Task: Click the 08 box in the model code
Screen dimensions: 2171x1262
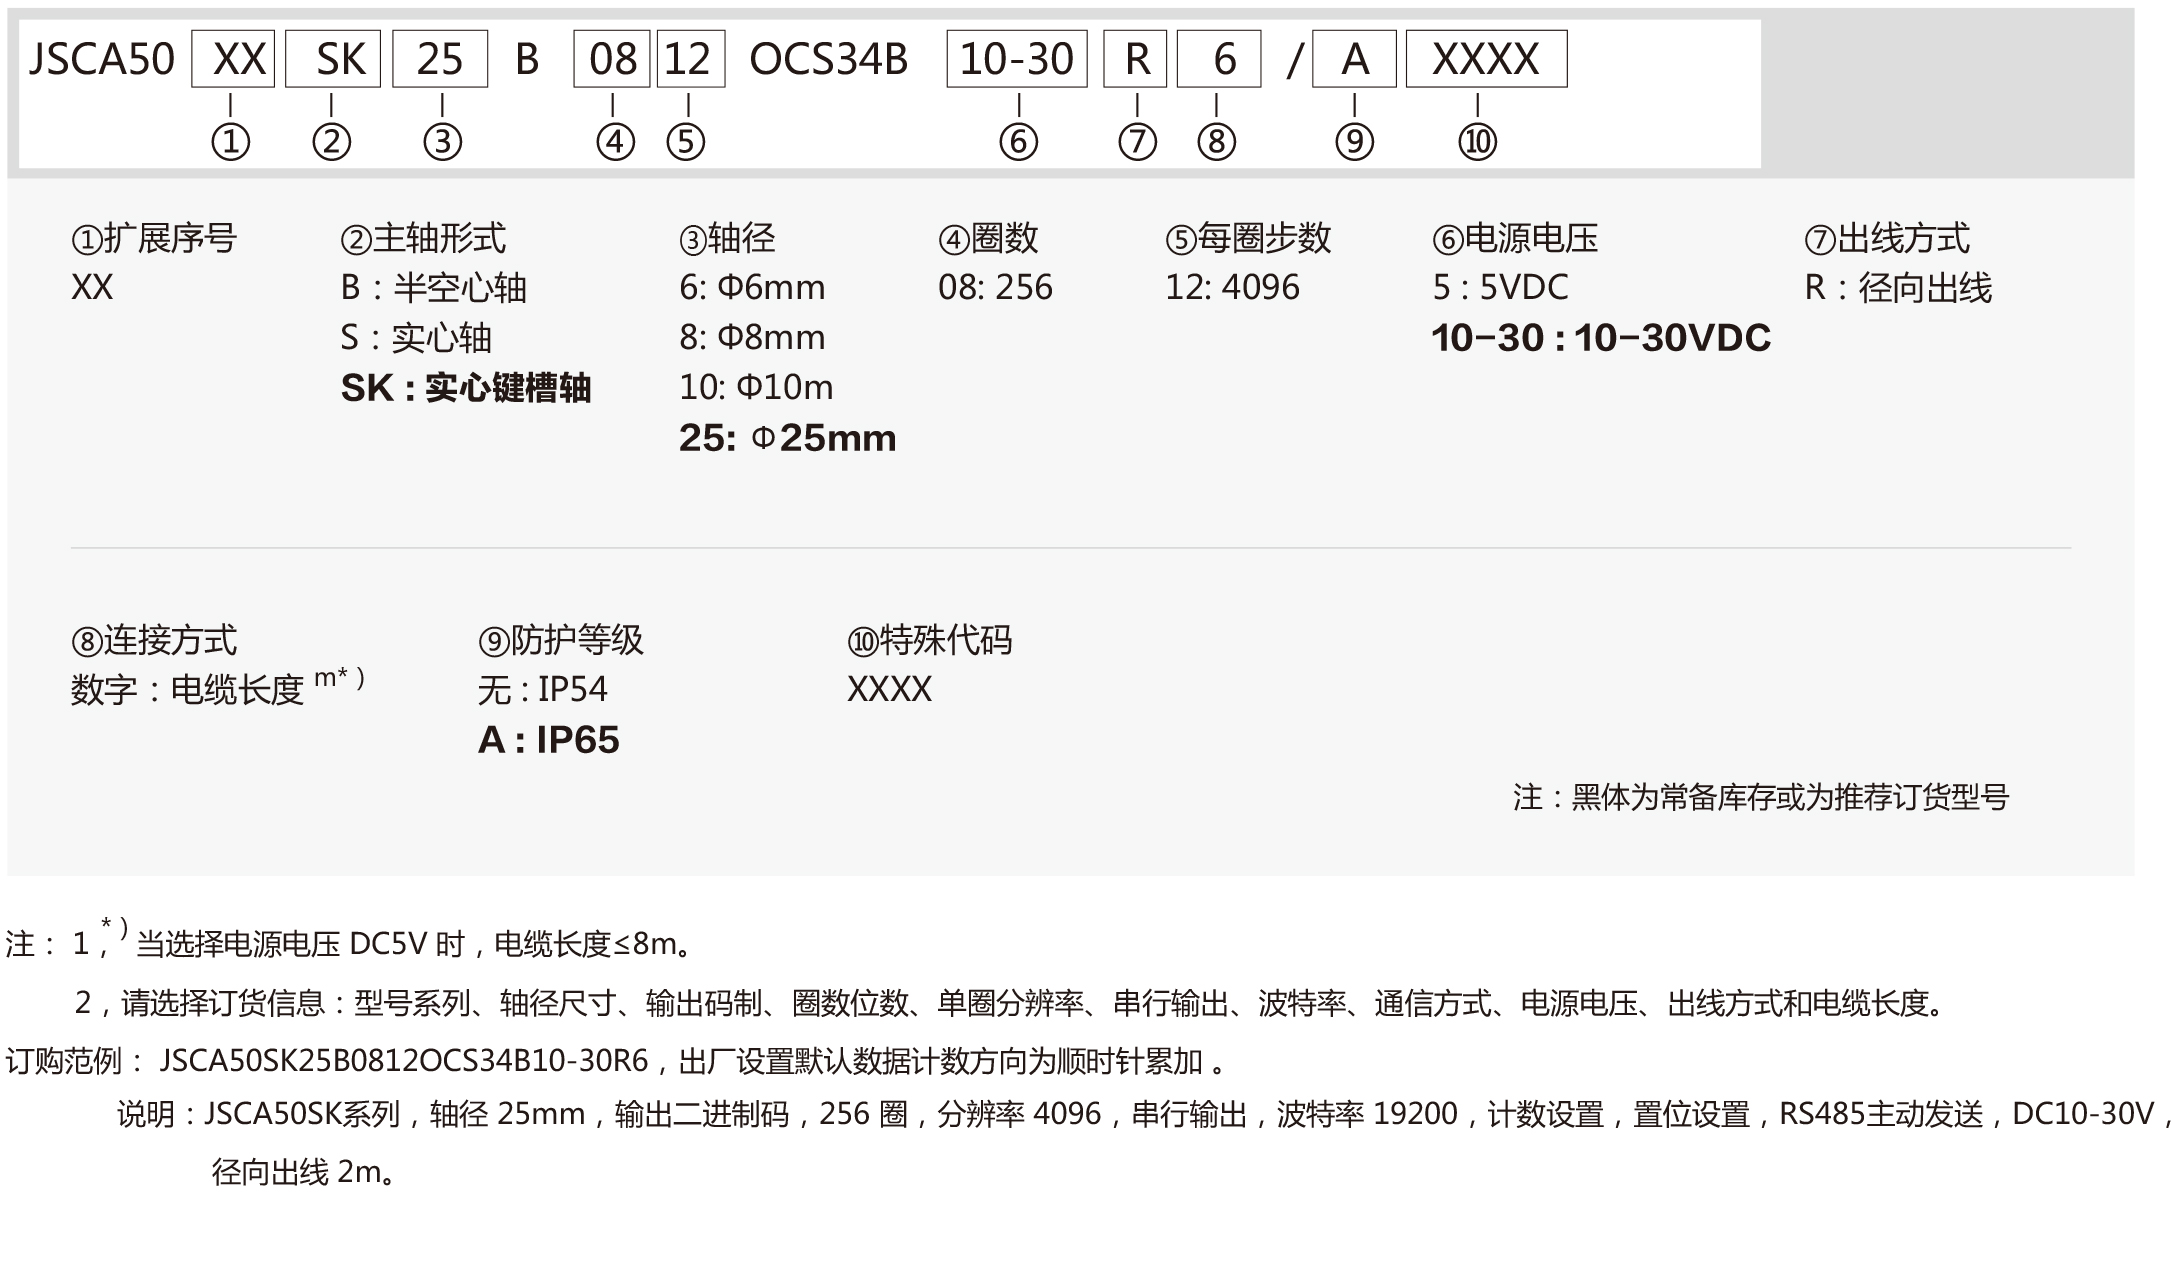Action: coord(612,59)
